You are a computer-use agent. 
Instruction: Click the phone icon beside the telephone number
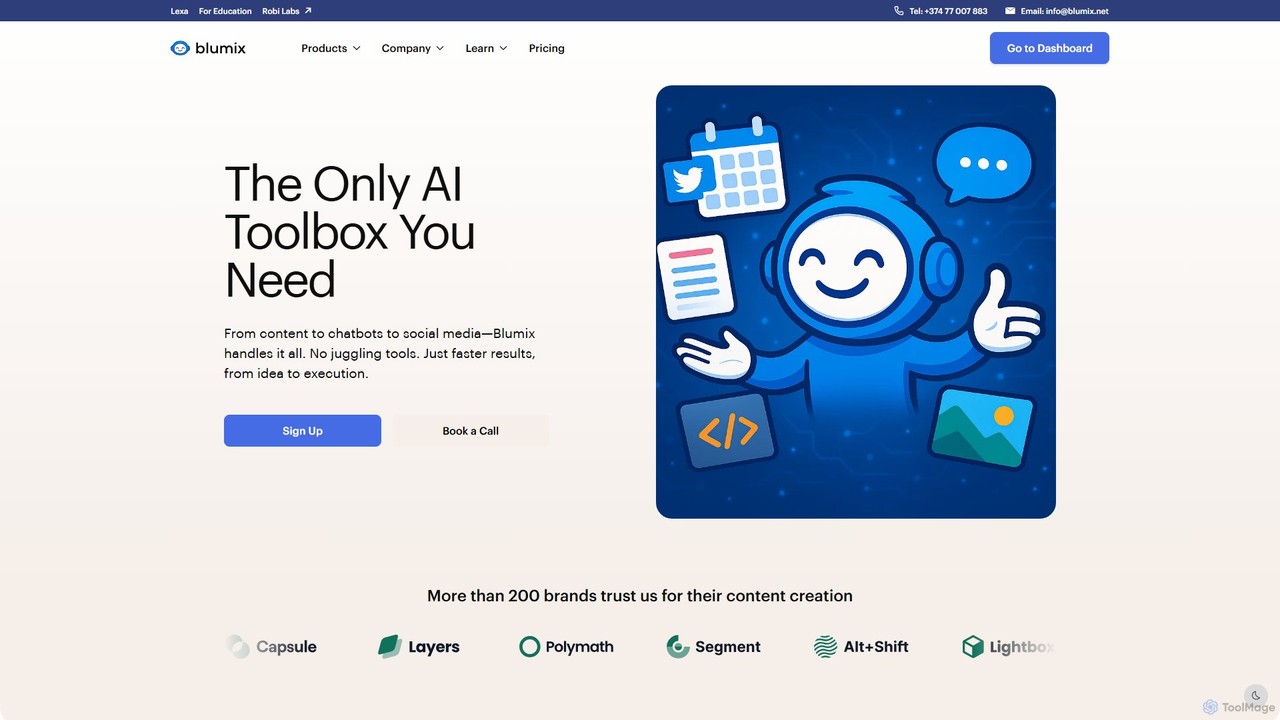(x=899, y=11)
